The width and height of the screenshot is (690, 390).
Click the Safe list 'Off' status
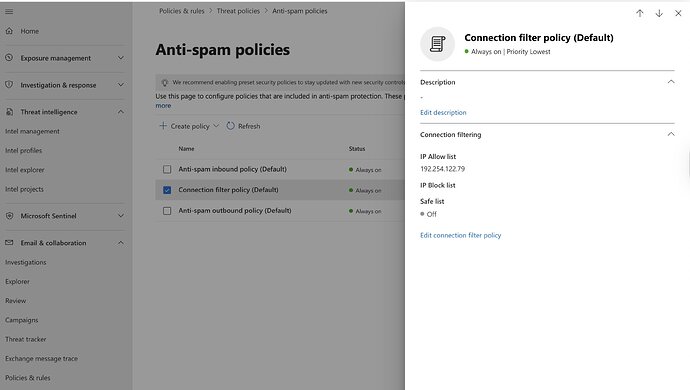point(428,214)
